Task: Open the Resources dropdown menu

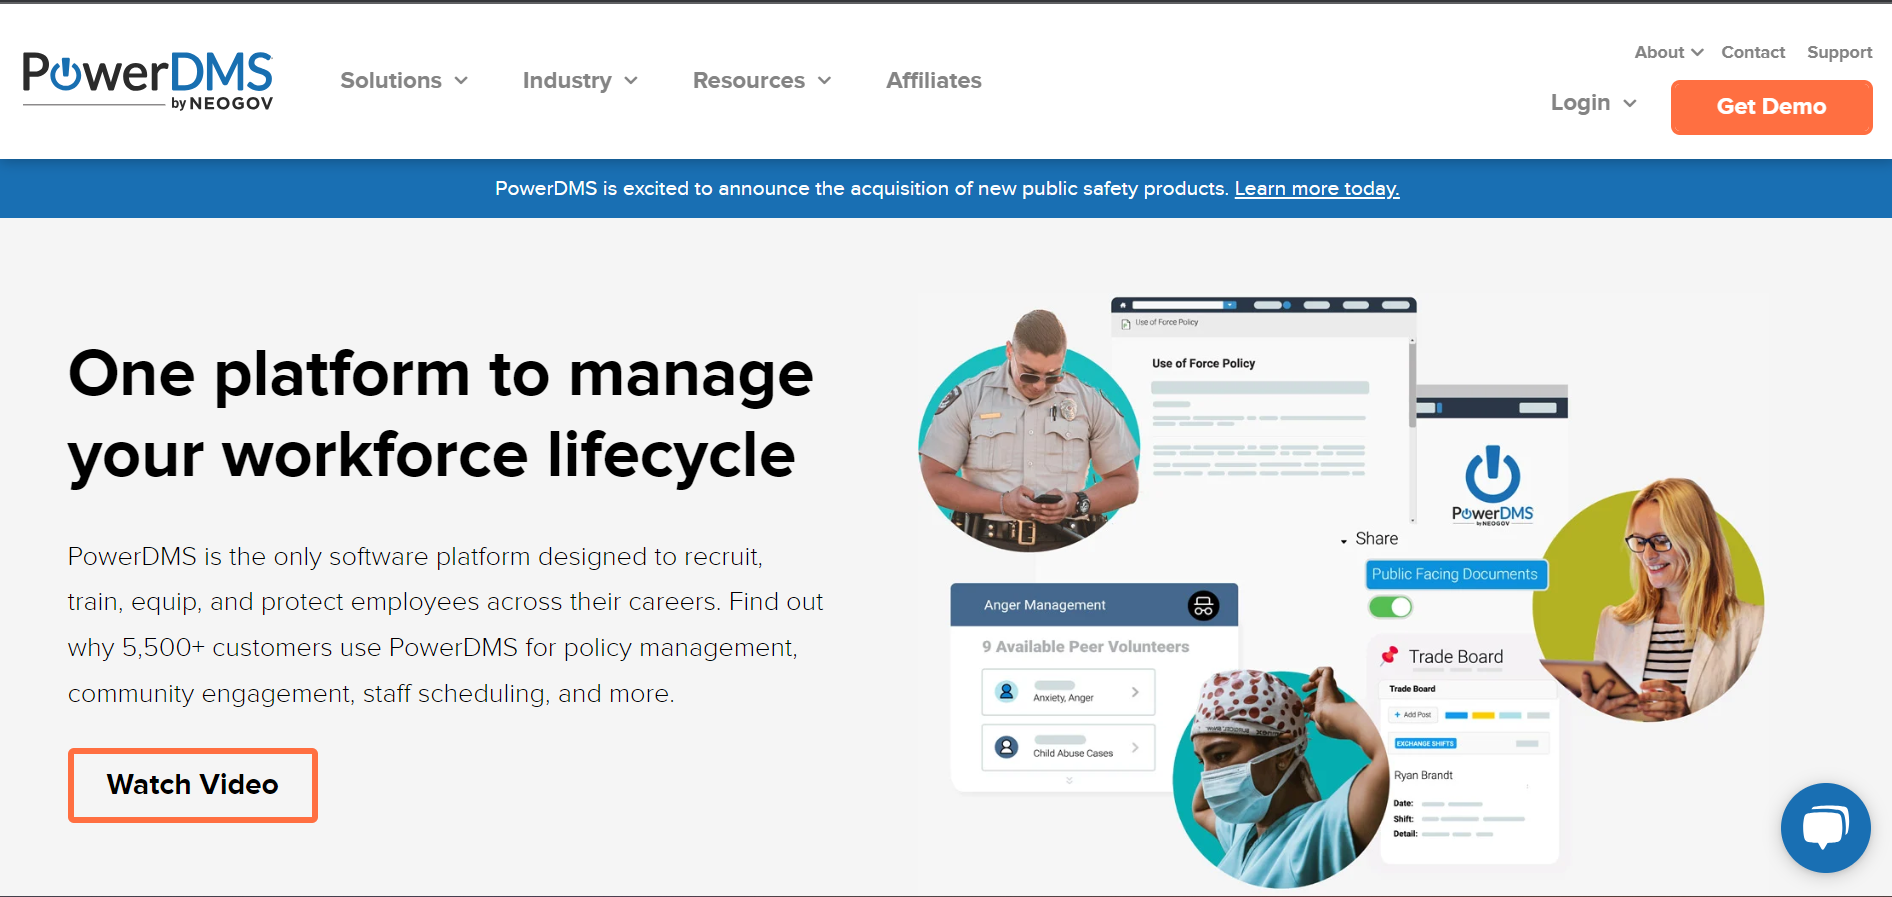Action: click(x=762, y=81)
